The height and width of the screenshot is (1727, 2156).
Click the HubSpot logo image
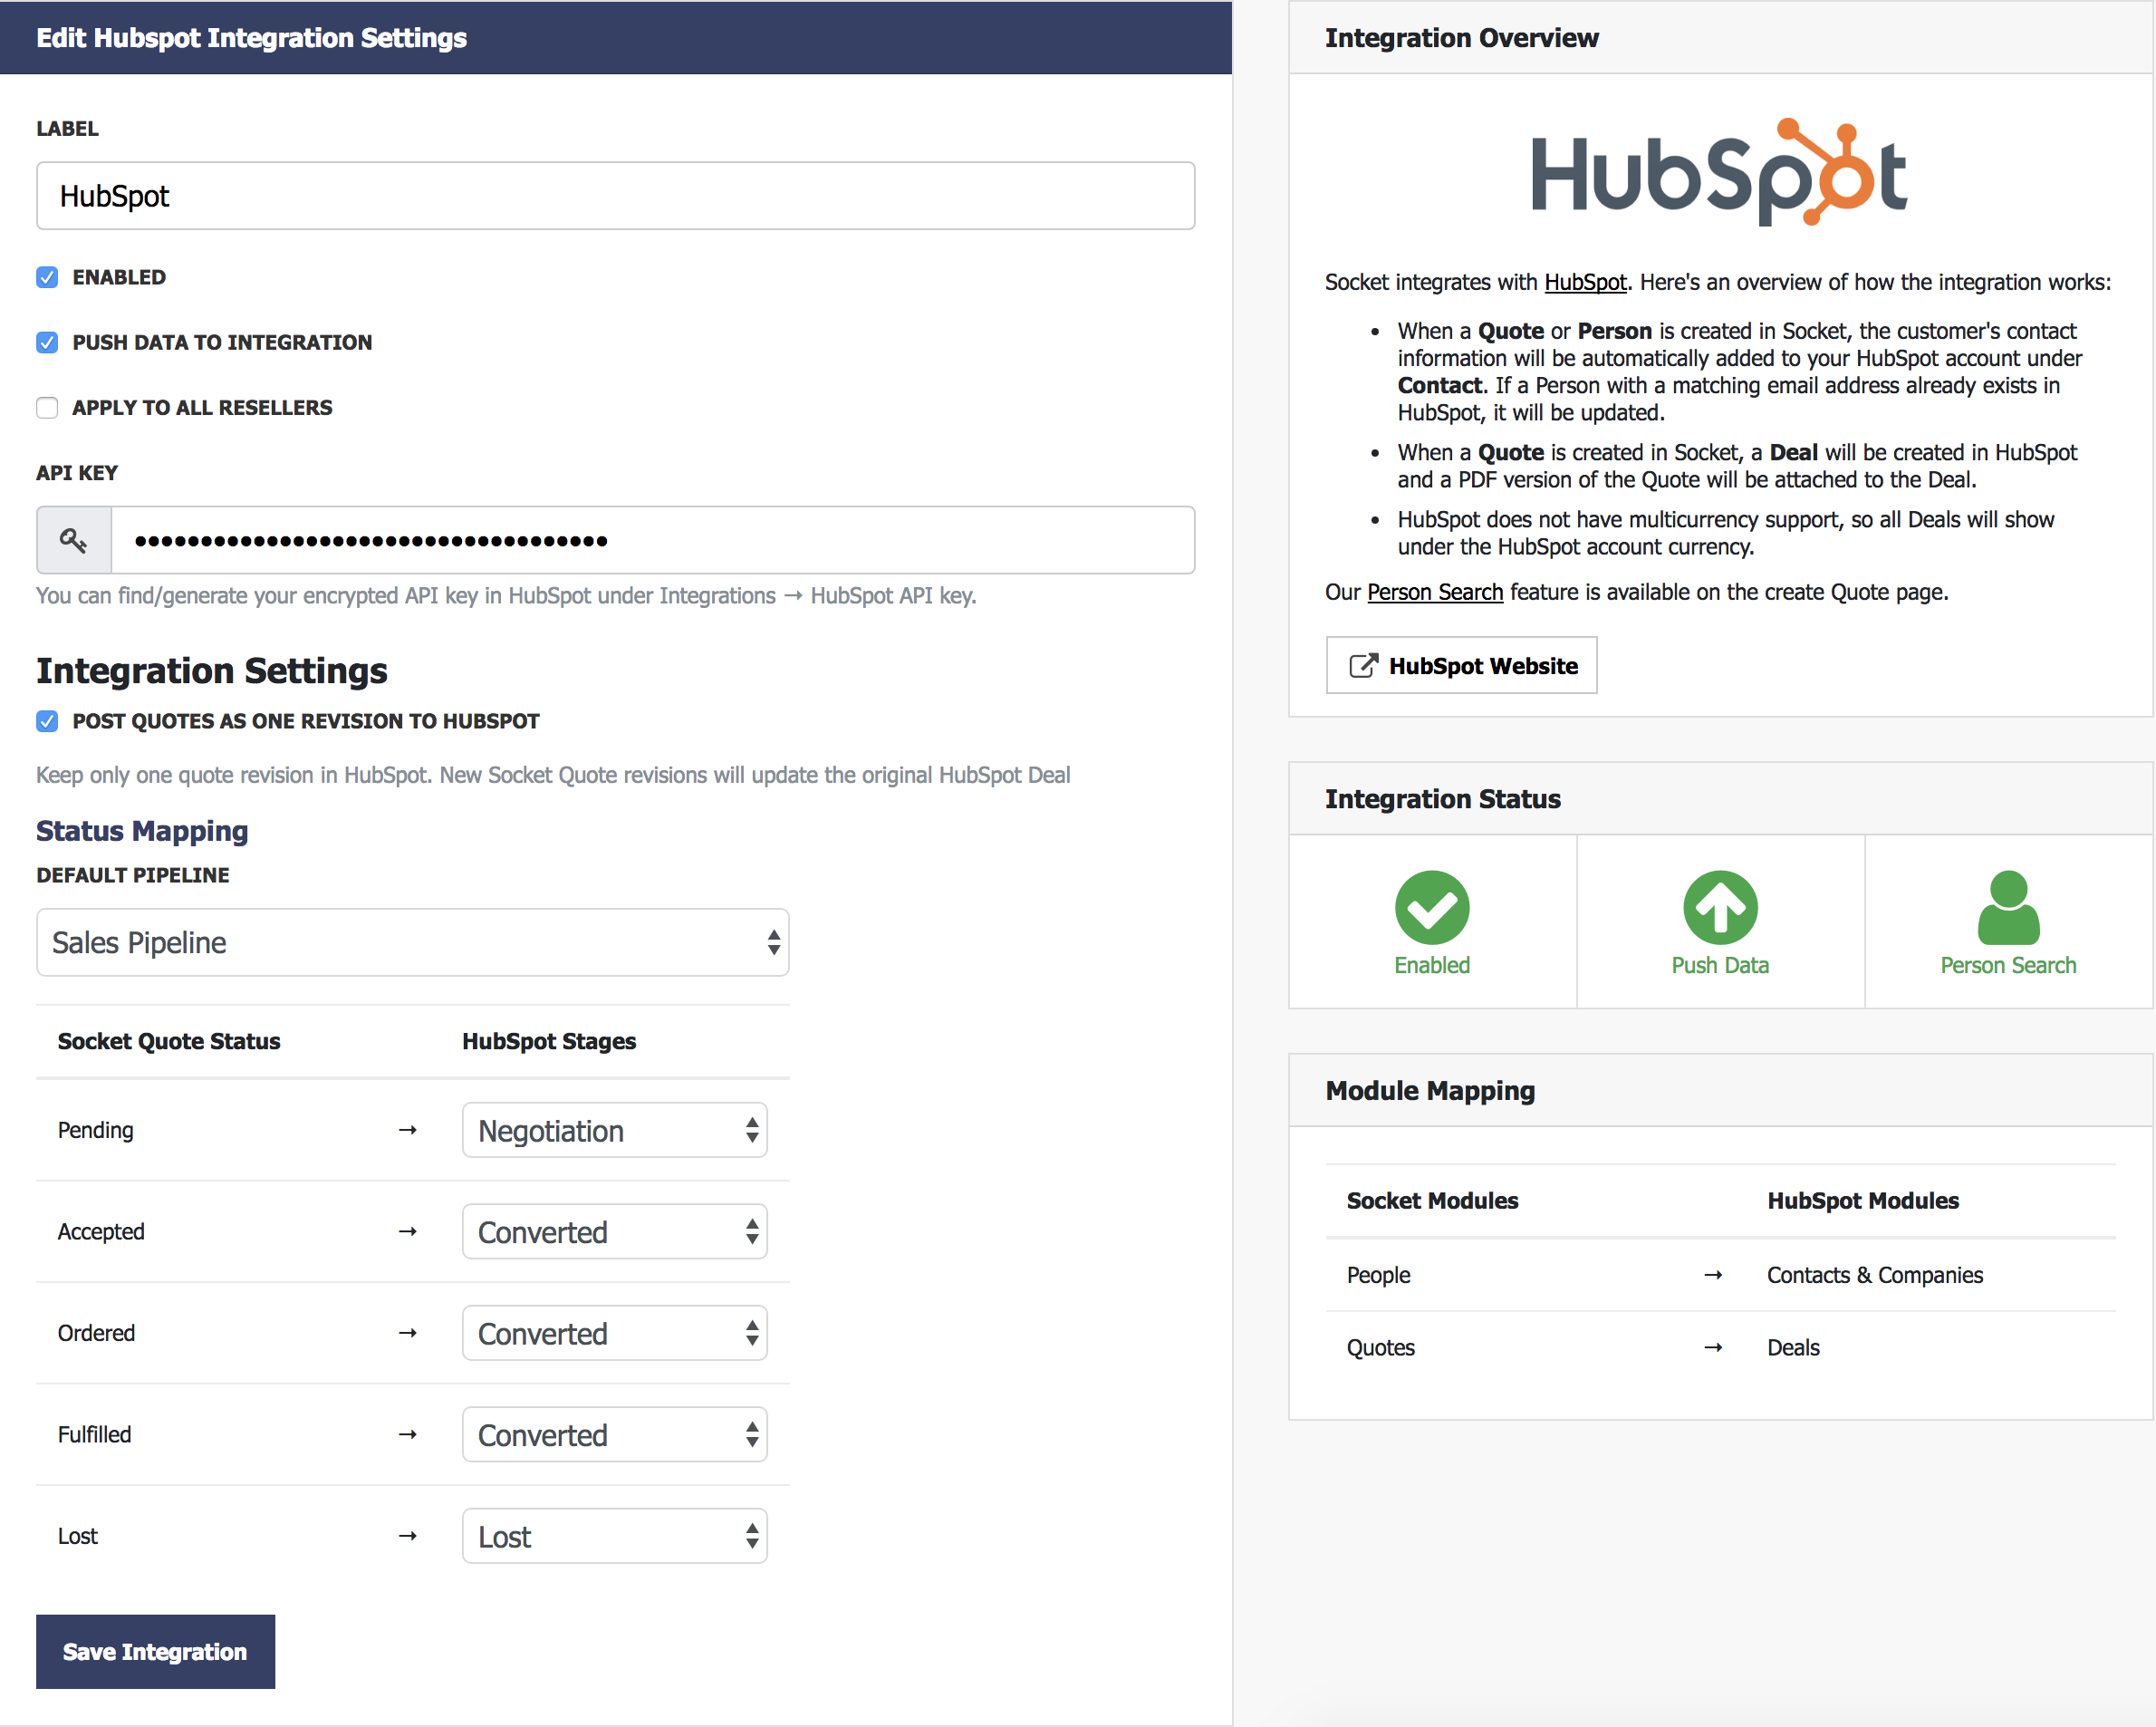click(1719, 173)
